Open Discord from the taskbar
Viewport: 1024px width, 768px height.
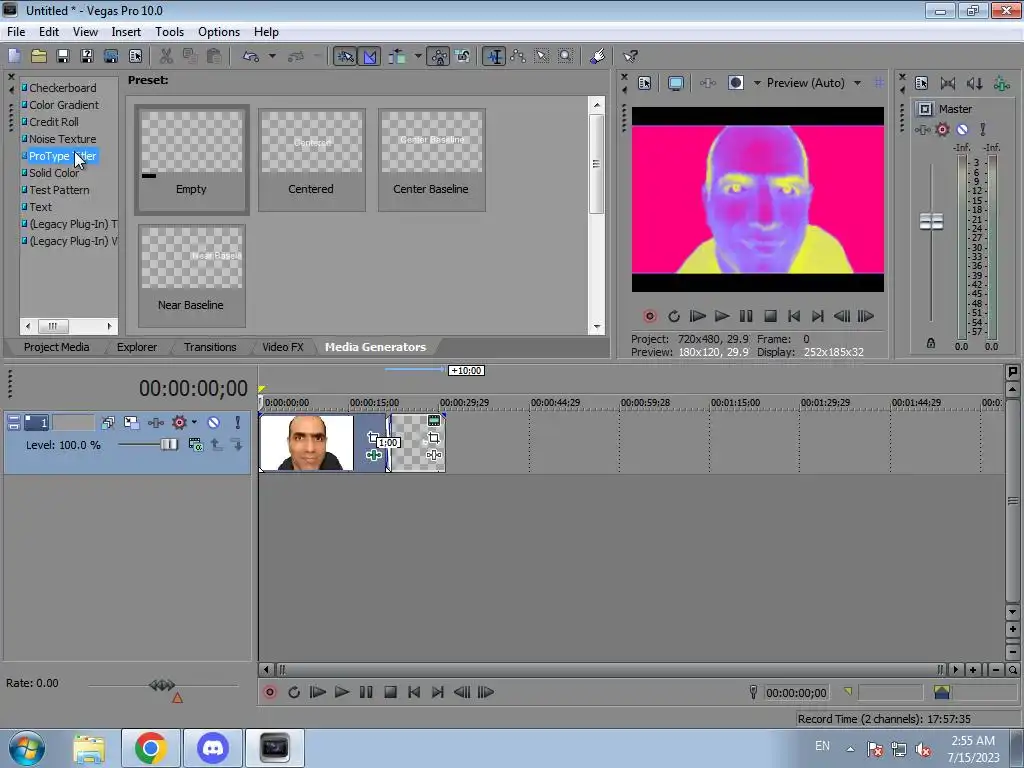click(213, 748)
